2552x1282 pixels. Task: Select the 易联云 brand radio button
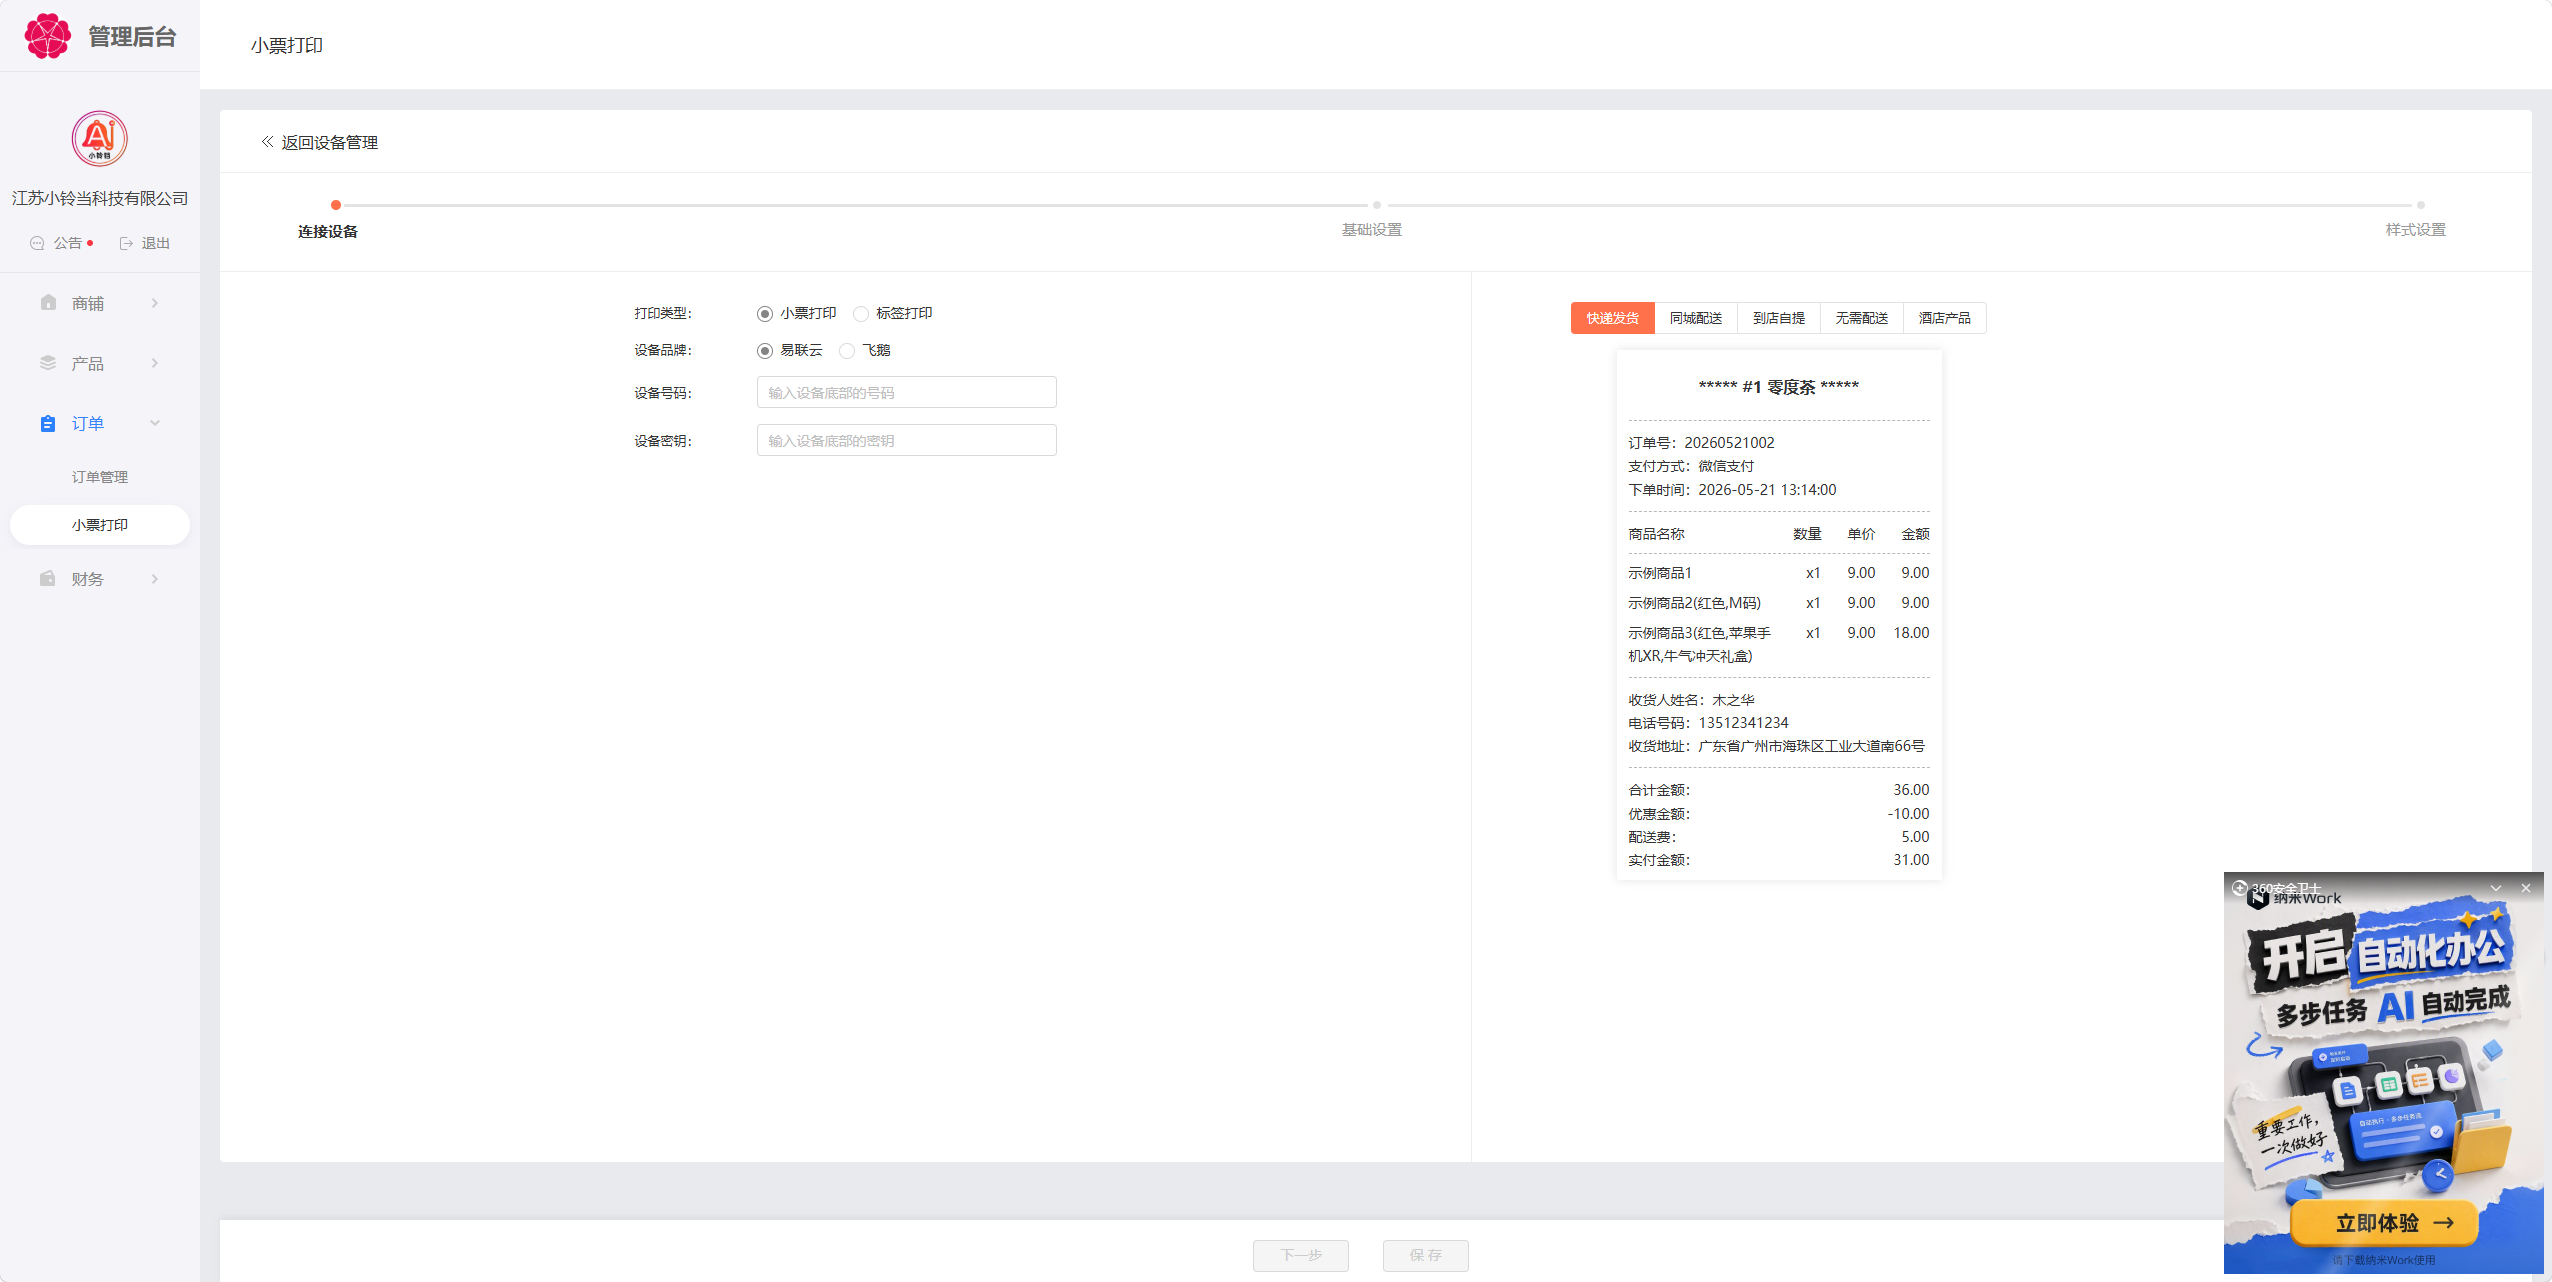(765, 351)
